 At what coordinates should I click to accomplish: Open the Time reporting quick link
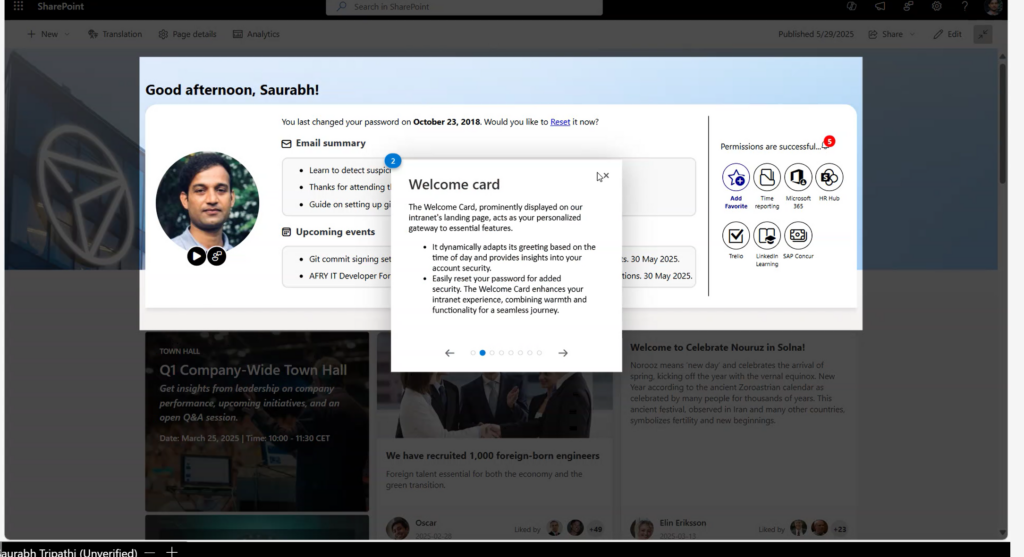click(x=767, y=177)
